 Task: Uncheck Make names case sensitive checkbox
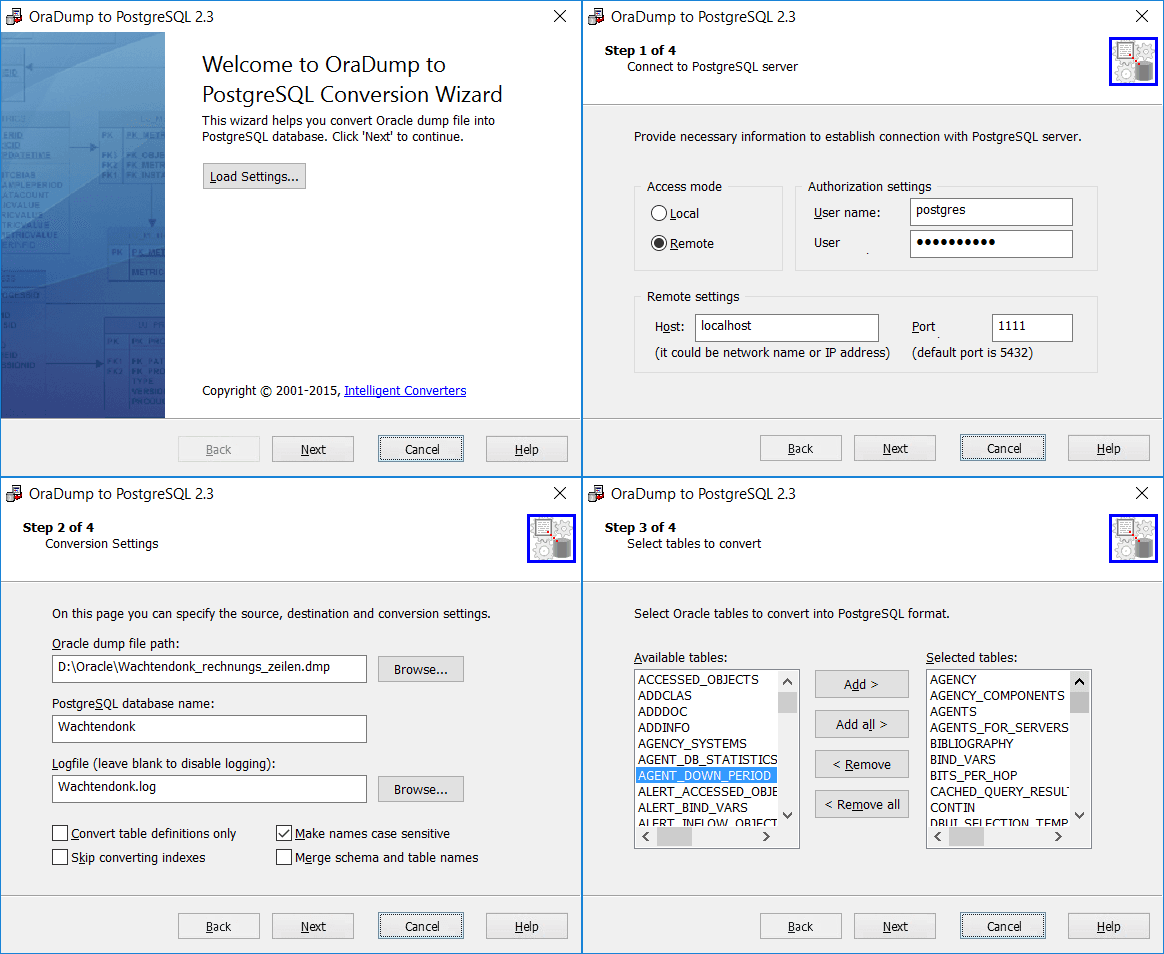point(284,833)
